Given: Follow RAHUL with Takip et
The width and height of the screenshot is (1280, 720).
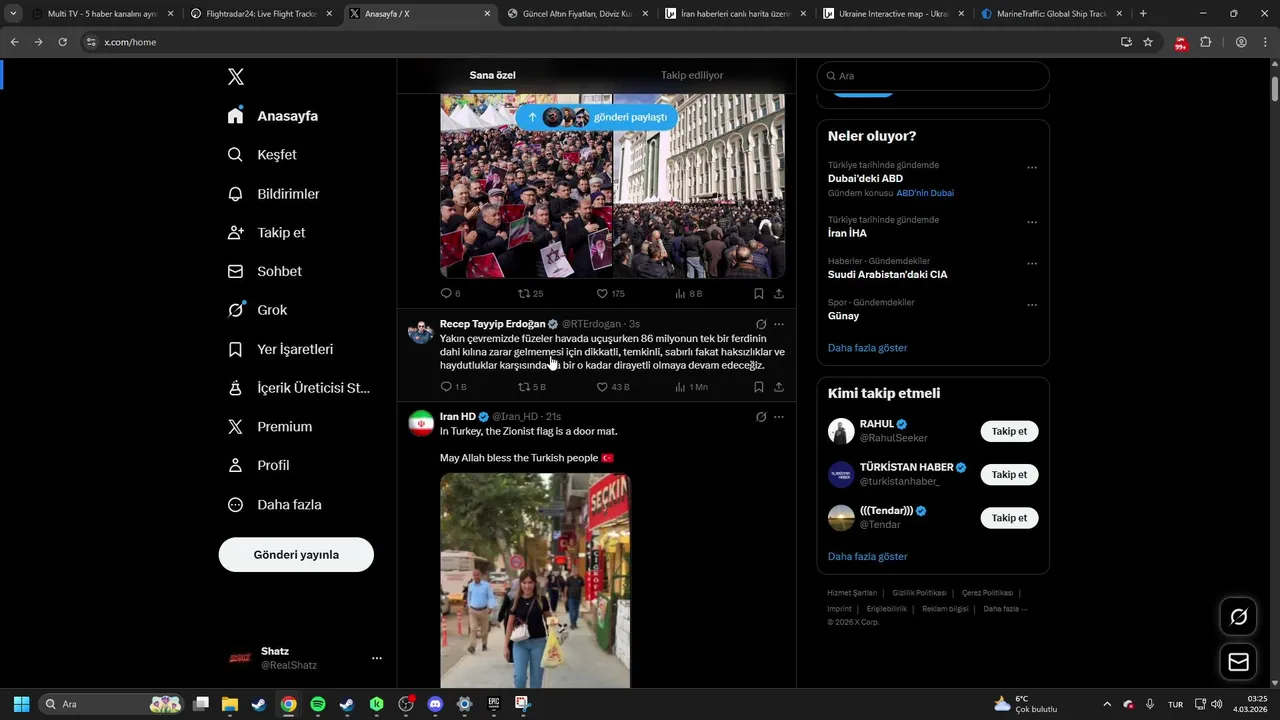Looking at the screenshot, I should coord(1009,432).
